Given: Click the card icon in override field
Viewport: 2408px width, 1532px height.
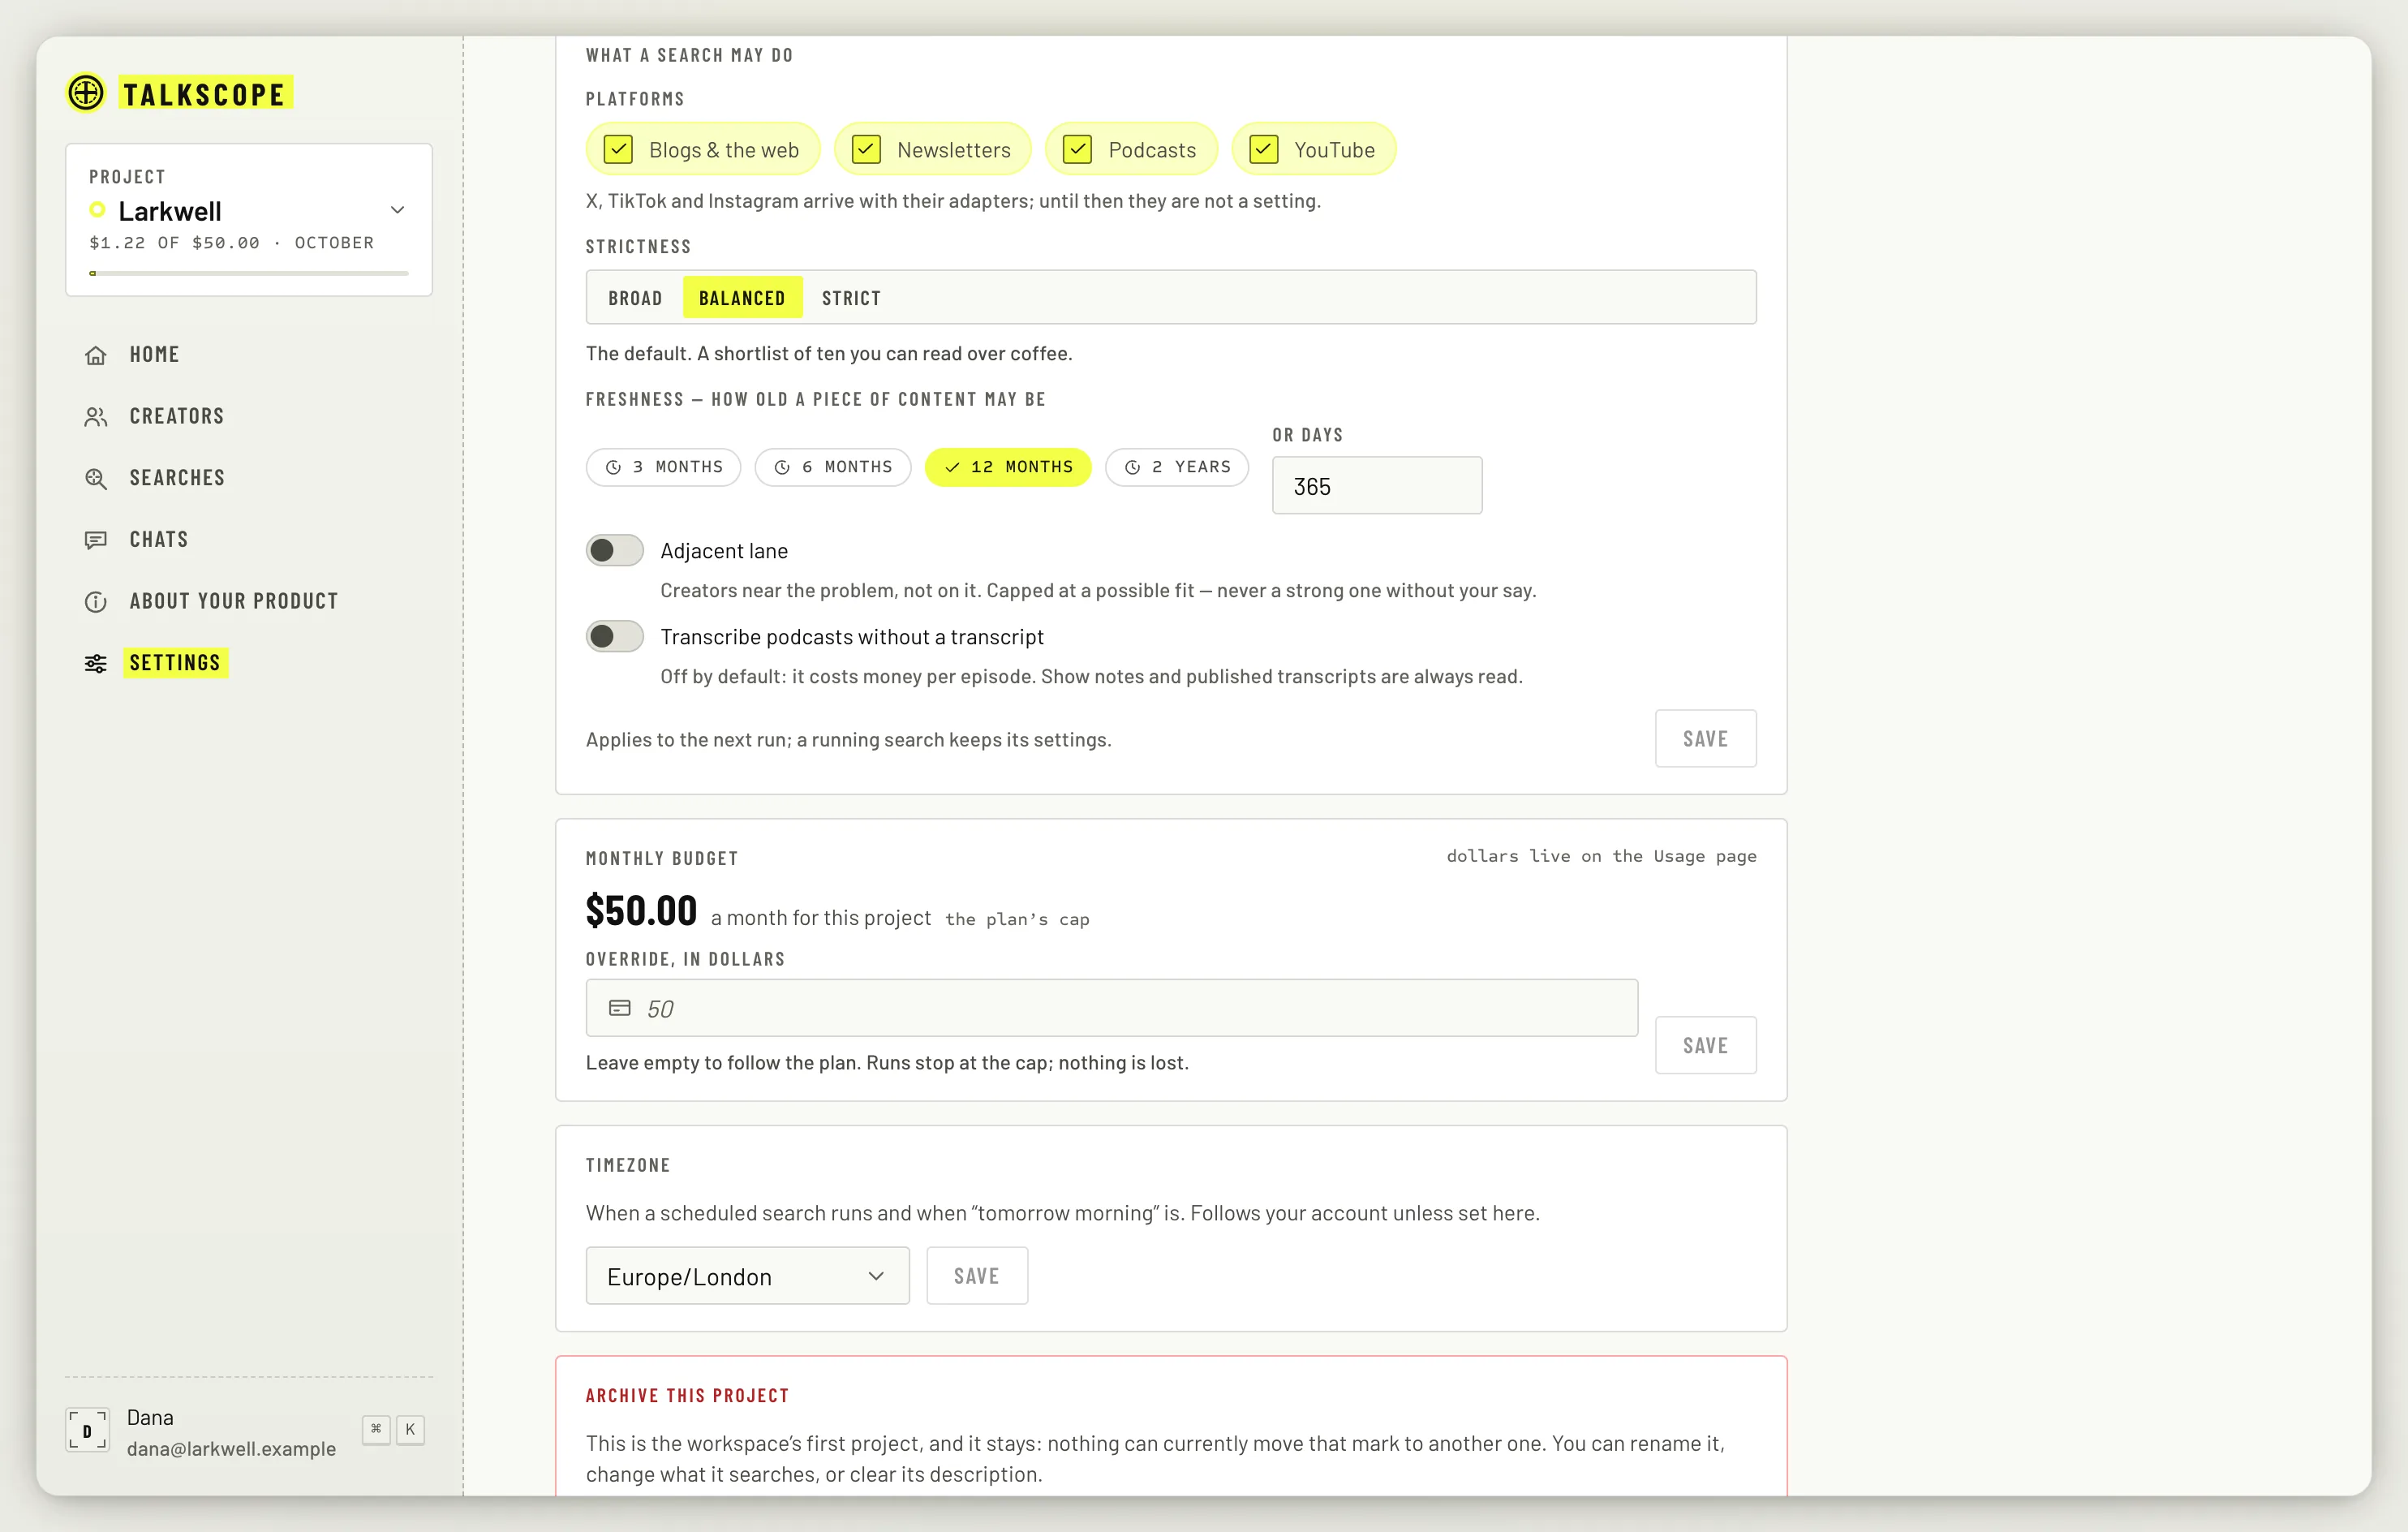Looking at the screenshot, I should [620, 1008].
